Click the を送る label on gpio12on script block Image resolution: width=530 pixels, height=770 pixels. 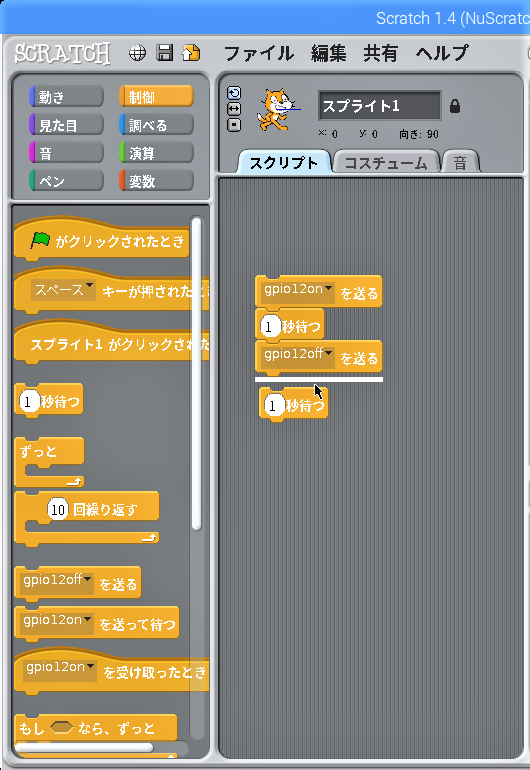pos(359,294)
